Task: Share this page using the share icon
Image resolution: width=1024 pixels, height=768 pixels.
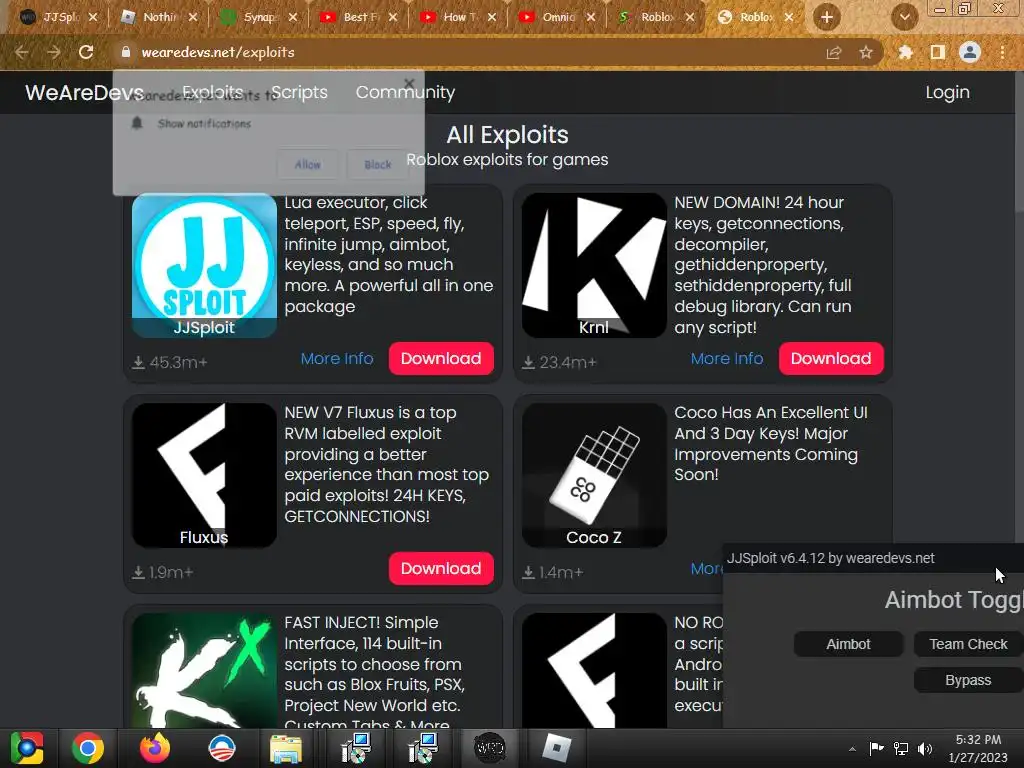Action: pos(834,52)
